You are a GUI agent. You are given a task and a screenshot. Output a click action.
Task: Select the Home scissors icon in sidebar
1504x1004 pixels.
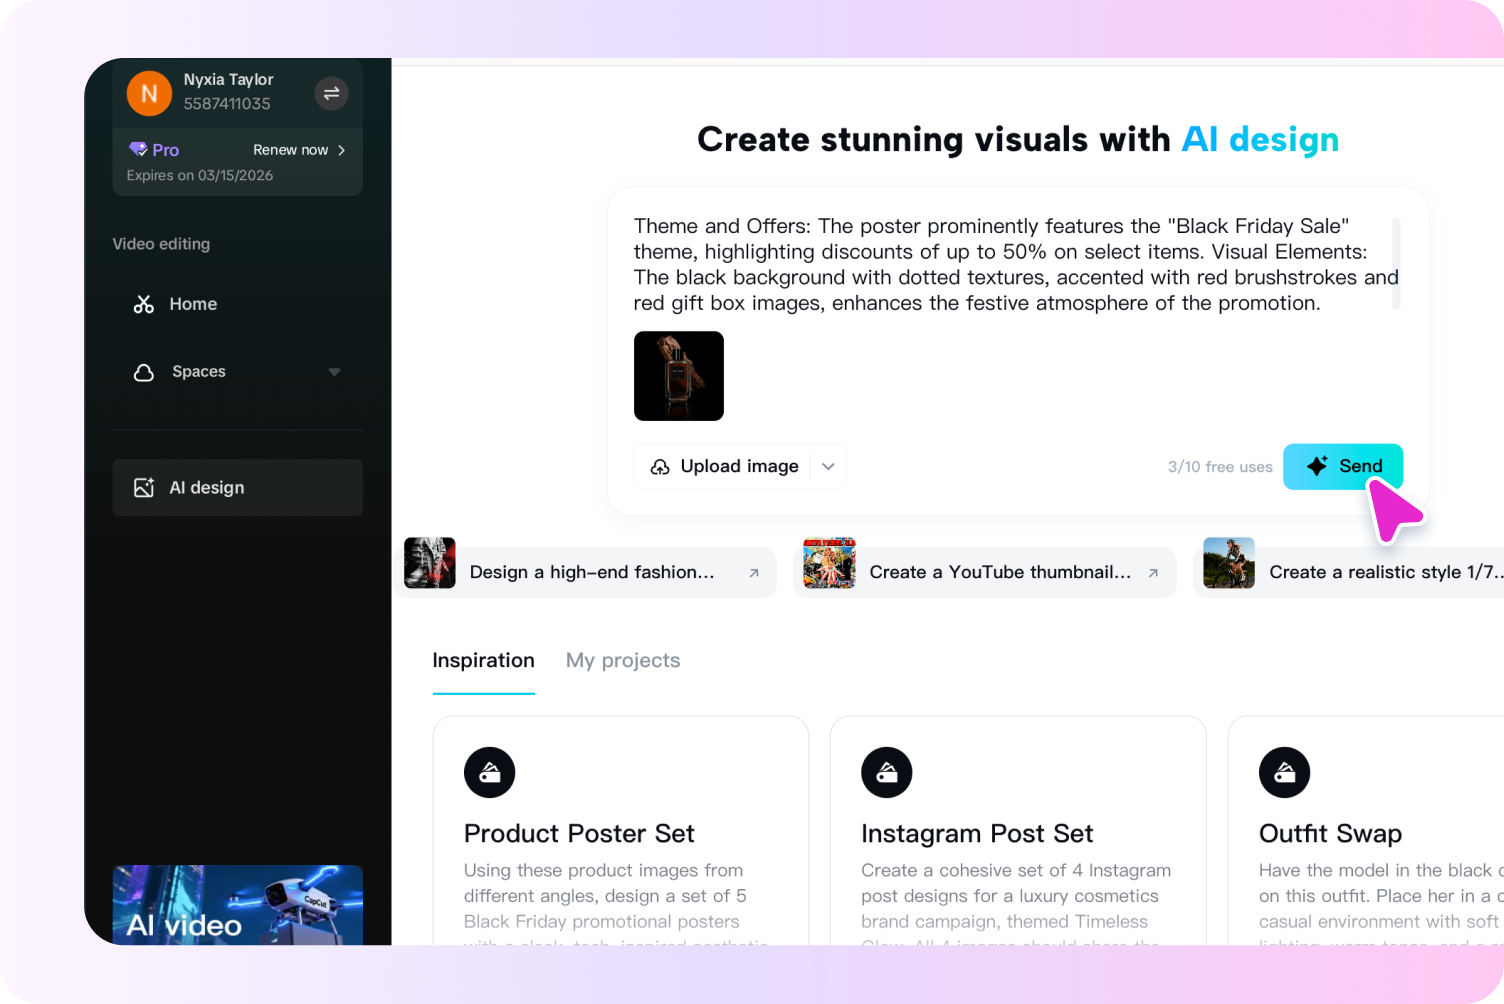pyautogui.click(x=144, y=304)
